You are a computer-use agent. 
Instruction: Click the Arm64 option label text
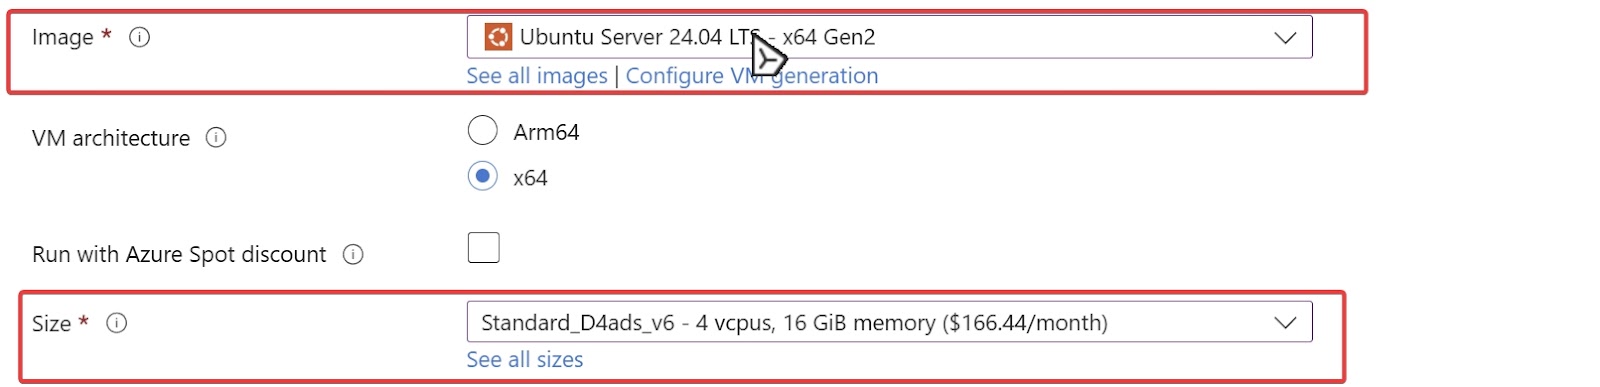(546, 132)
